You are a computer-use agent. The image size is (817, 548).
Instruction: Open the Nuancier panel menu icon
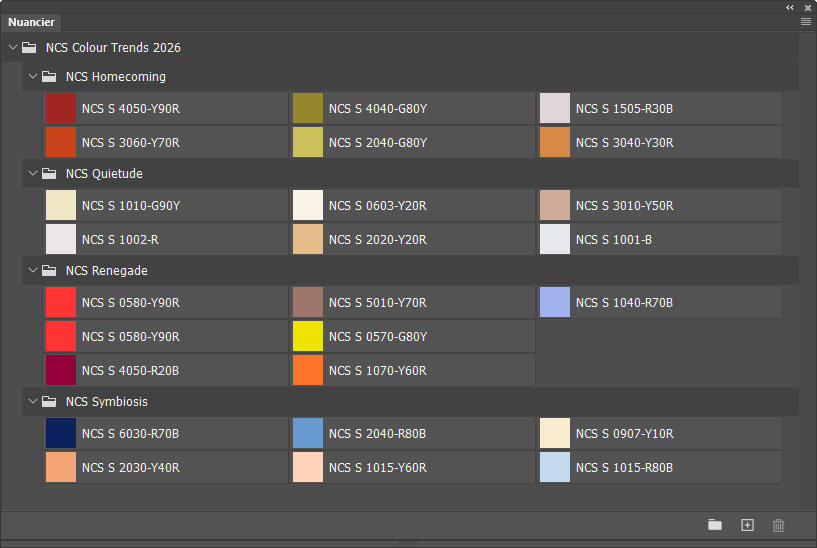tap(806, 22)
